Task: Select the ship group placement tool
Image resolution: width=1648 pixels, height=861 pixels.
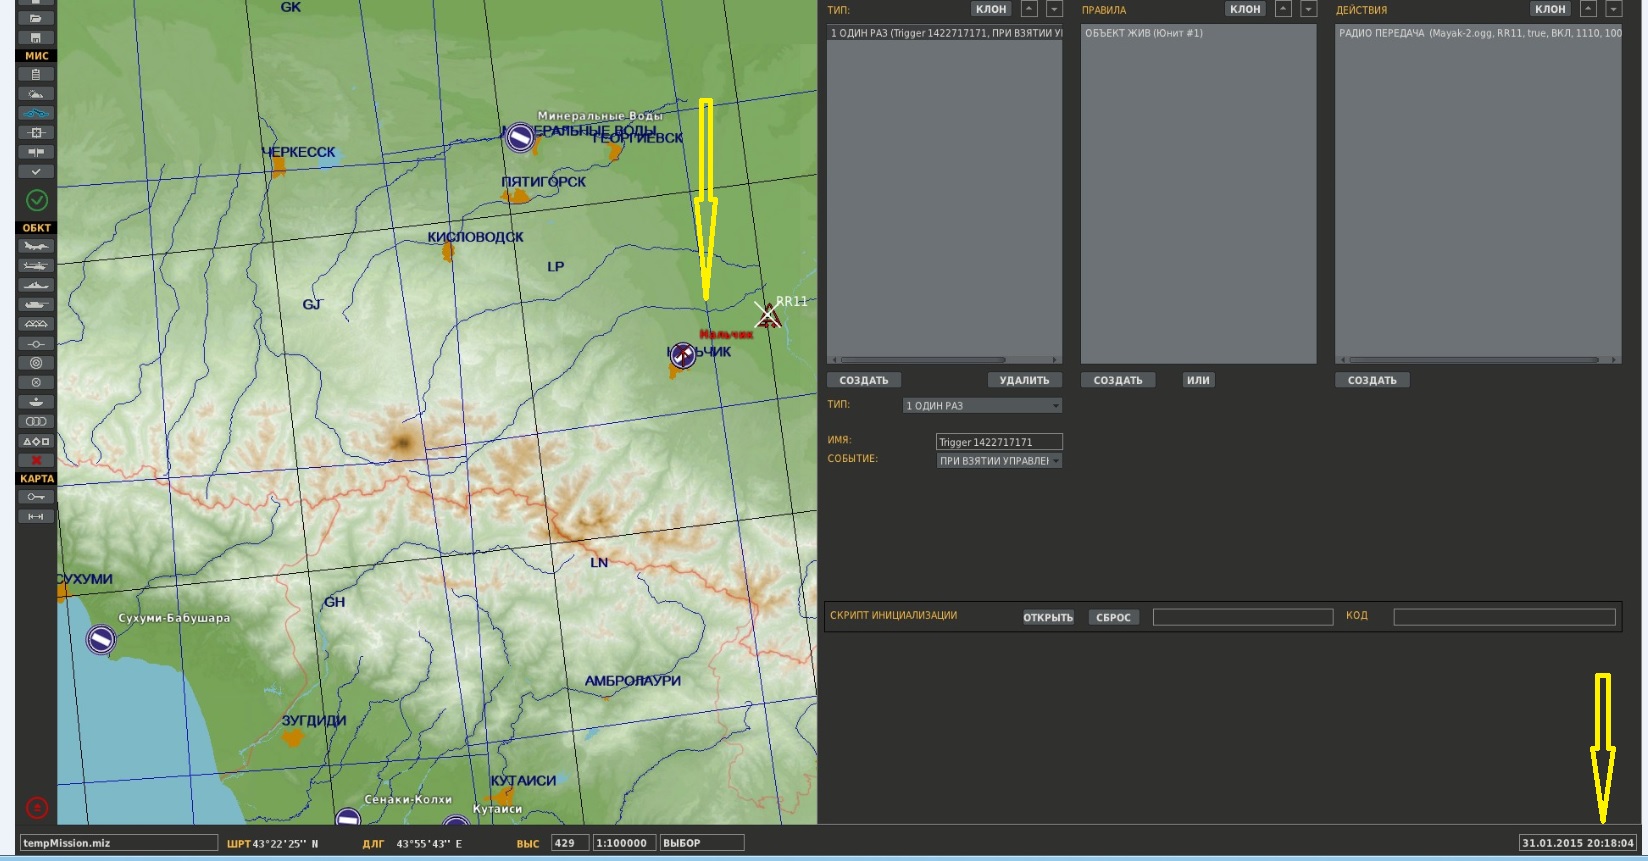Action: (x=36, y=285)
